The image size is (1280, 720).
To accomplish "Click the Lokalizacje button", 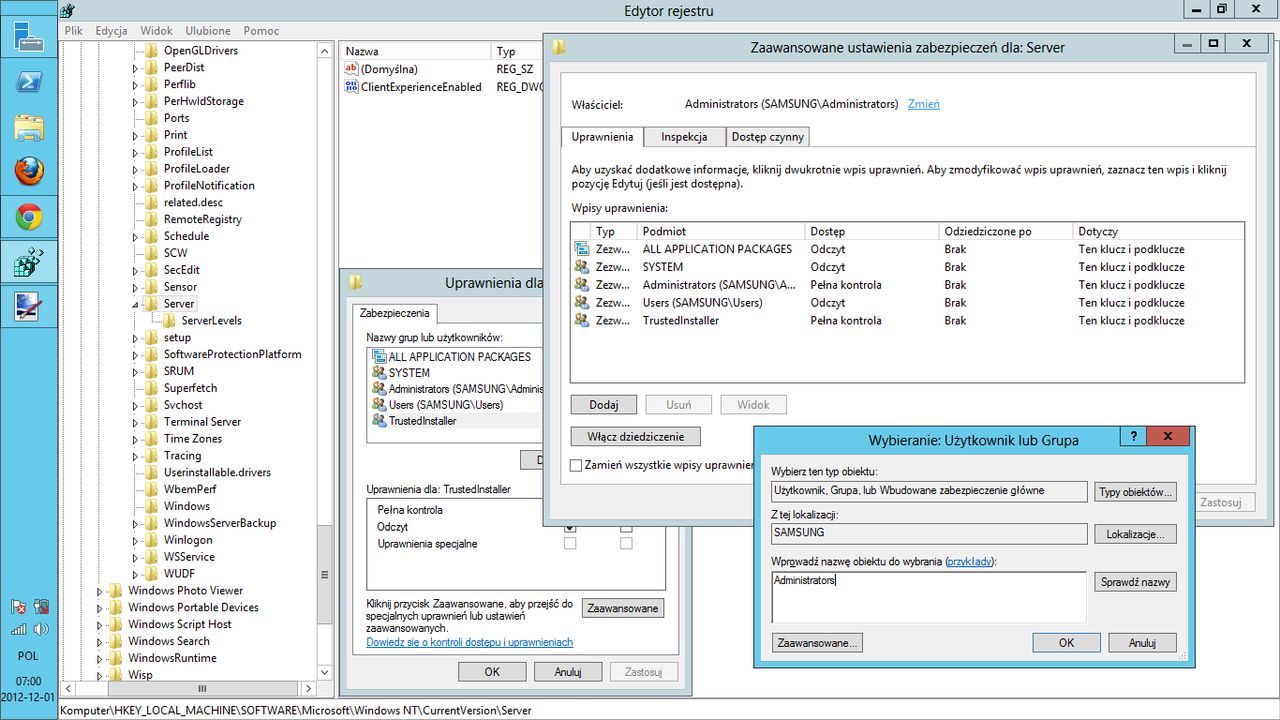I will (1136, 534).
